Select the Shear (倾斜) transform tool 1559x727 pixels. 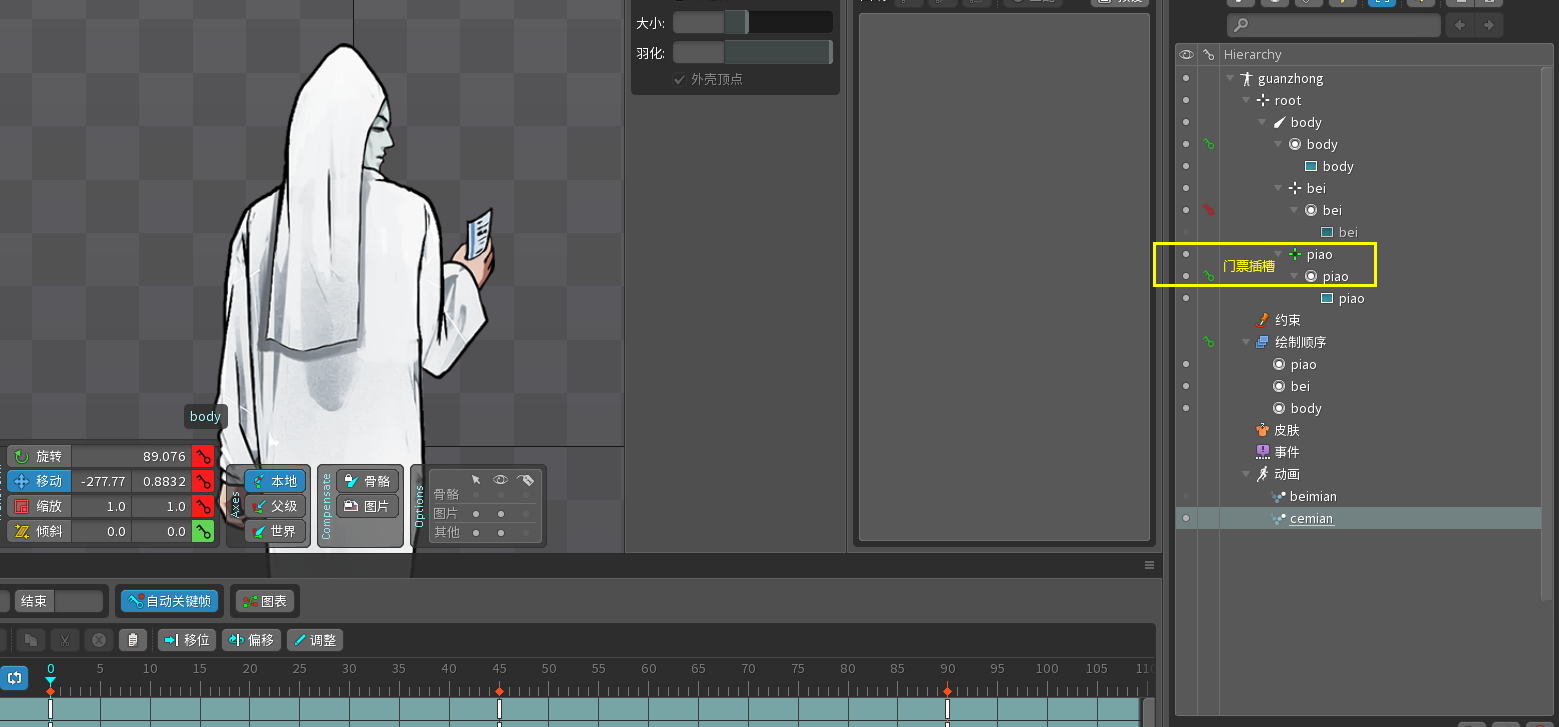tap(39, 531)
